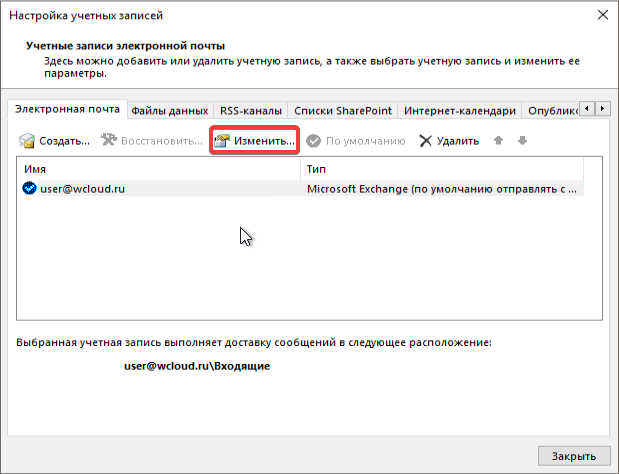This screenshot has width=619, height=474.
Task: Move account down with down arrow
Action: [x=522, y=141]
